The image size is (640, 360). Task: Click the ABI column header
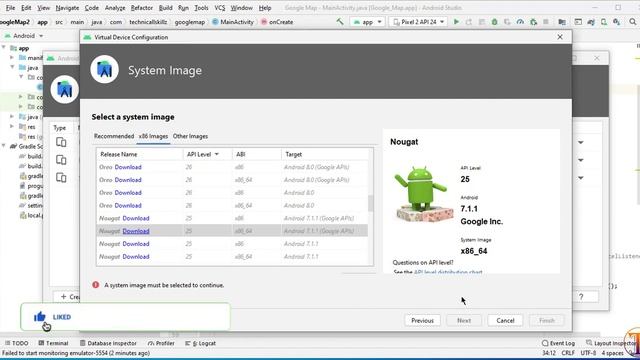tap(256, 154)
